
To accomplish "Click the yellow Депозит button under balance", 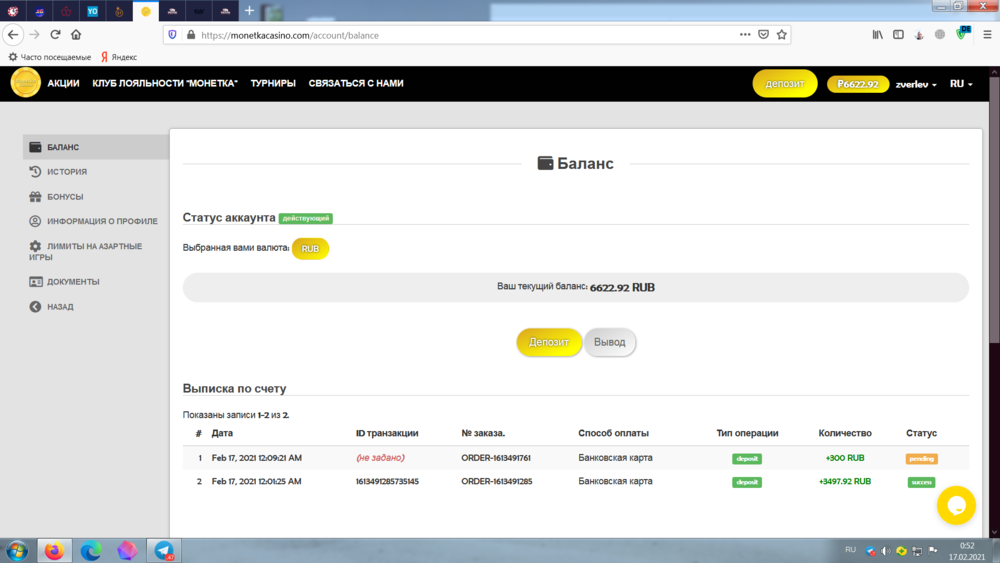I will coord(548,342).
